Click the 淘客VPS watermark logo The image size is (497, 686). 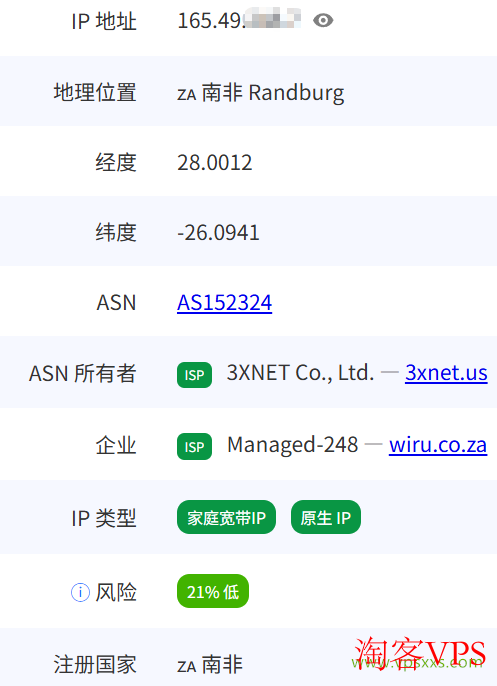point(420,654)
